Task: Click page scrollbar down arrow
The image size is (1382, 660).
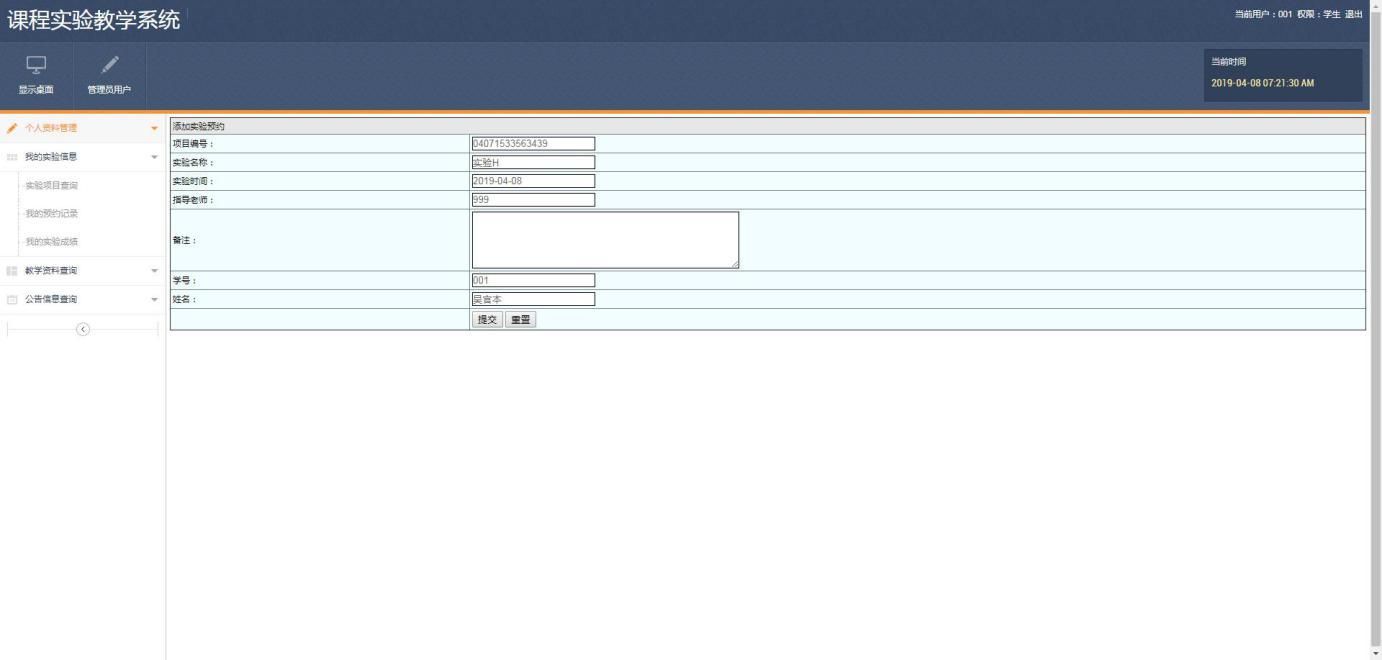Action: (x=1376, y=653)
